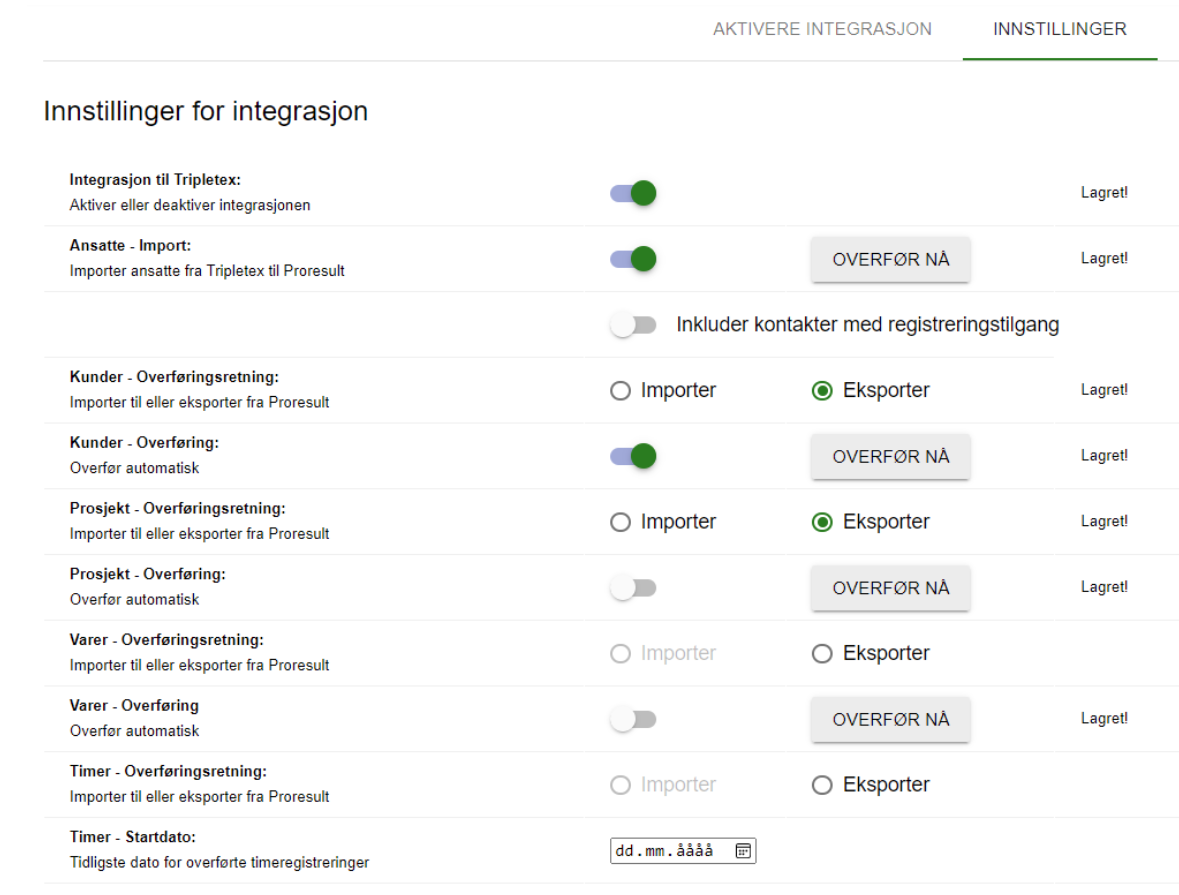This screenshot has width=1179, height=895.
Task: Toggle the Ansatte - Import switch
Action: (x=633, y=259)
